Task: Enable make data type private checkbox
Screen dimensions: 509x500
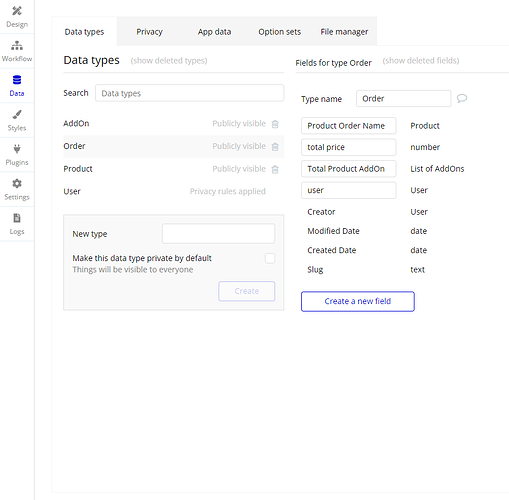Action: 270,258
